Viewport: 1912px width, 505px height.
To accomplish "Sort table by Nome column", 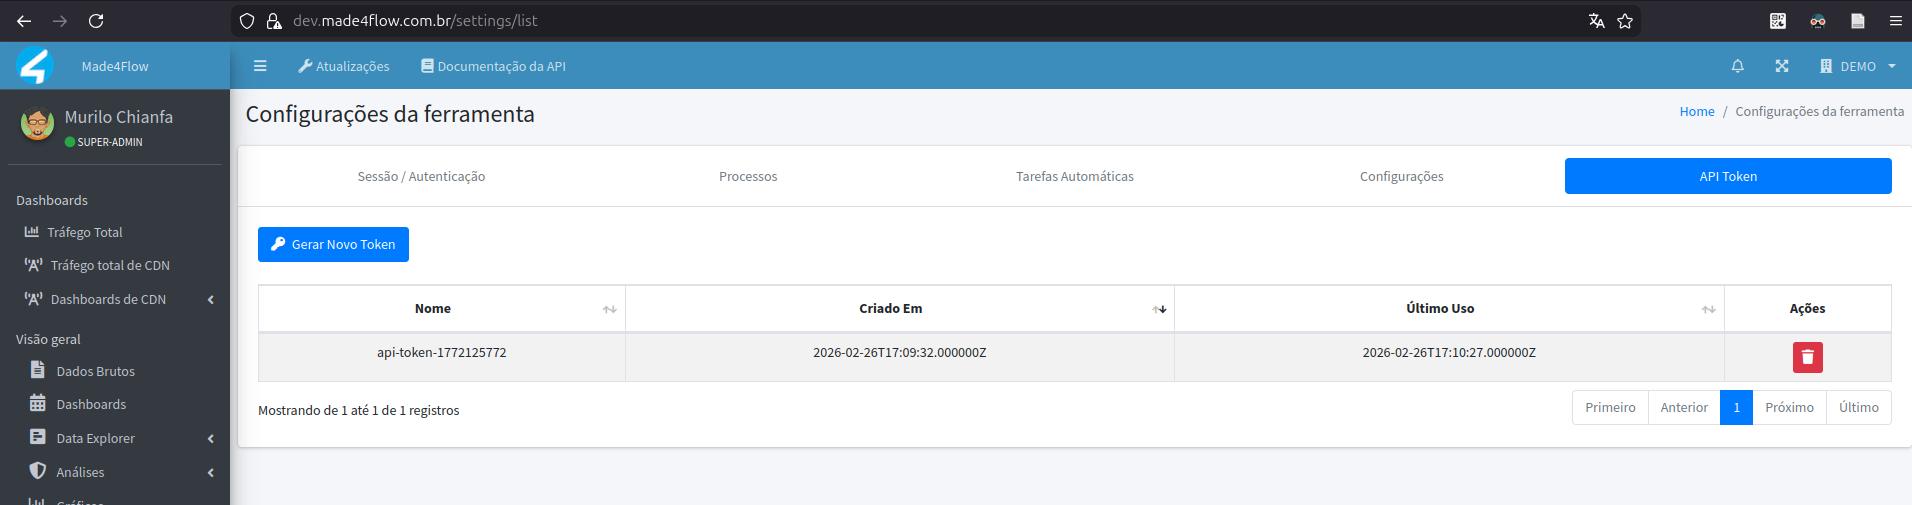I will pos(442,308).
